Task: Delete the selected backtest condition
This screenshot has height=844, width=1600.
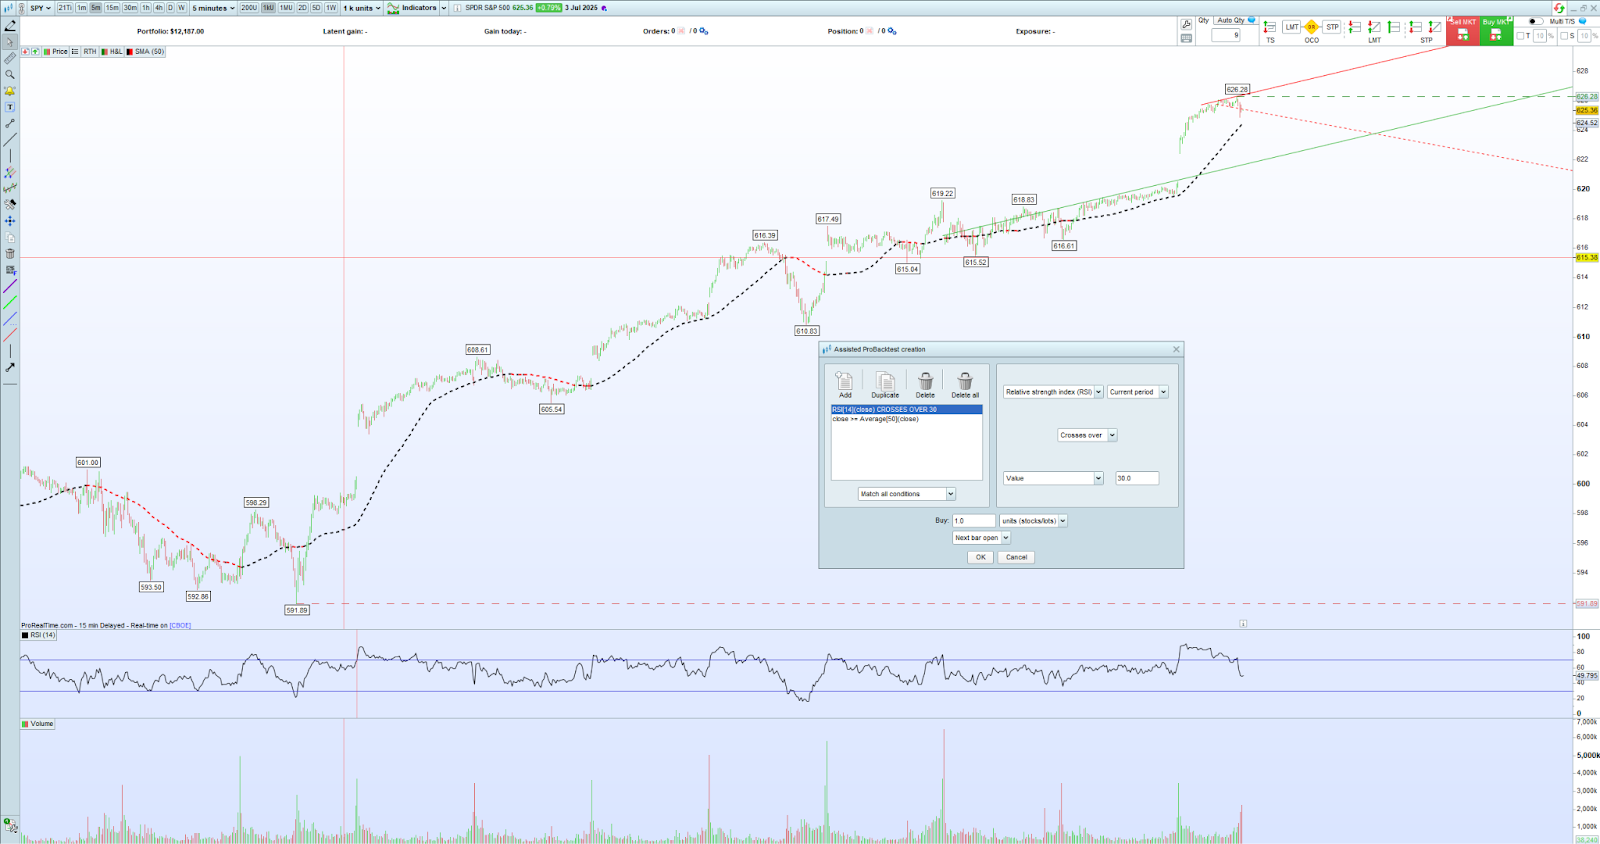Action: click(x=925, y=385)
